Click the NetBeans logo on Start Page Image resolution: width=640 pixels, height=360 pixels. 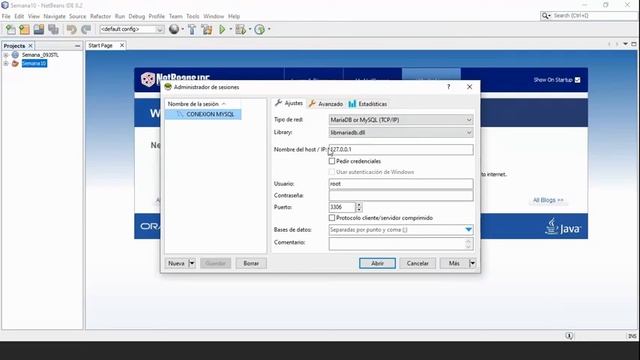tap(176, 78)
